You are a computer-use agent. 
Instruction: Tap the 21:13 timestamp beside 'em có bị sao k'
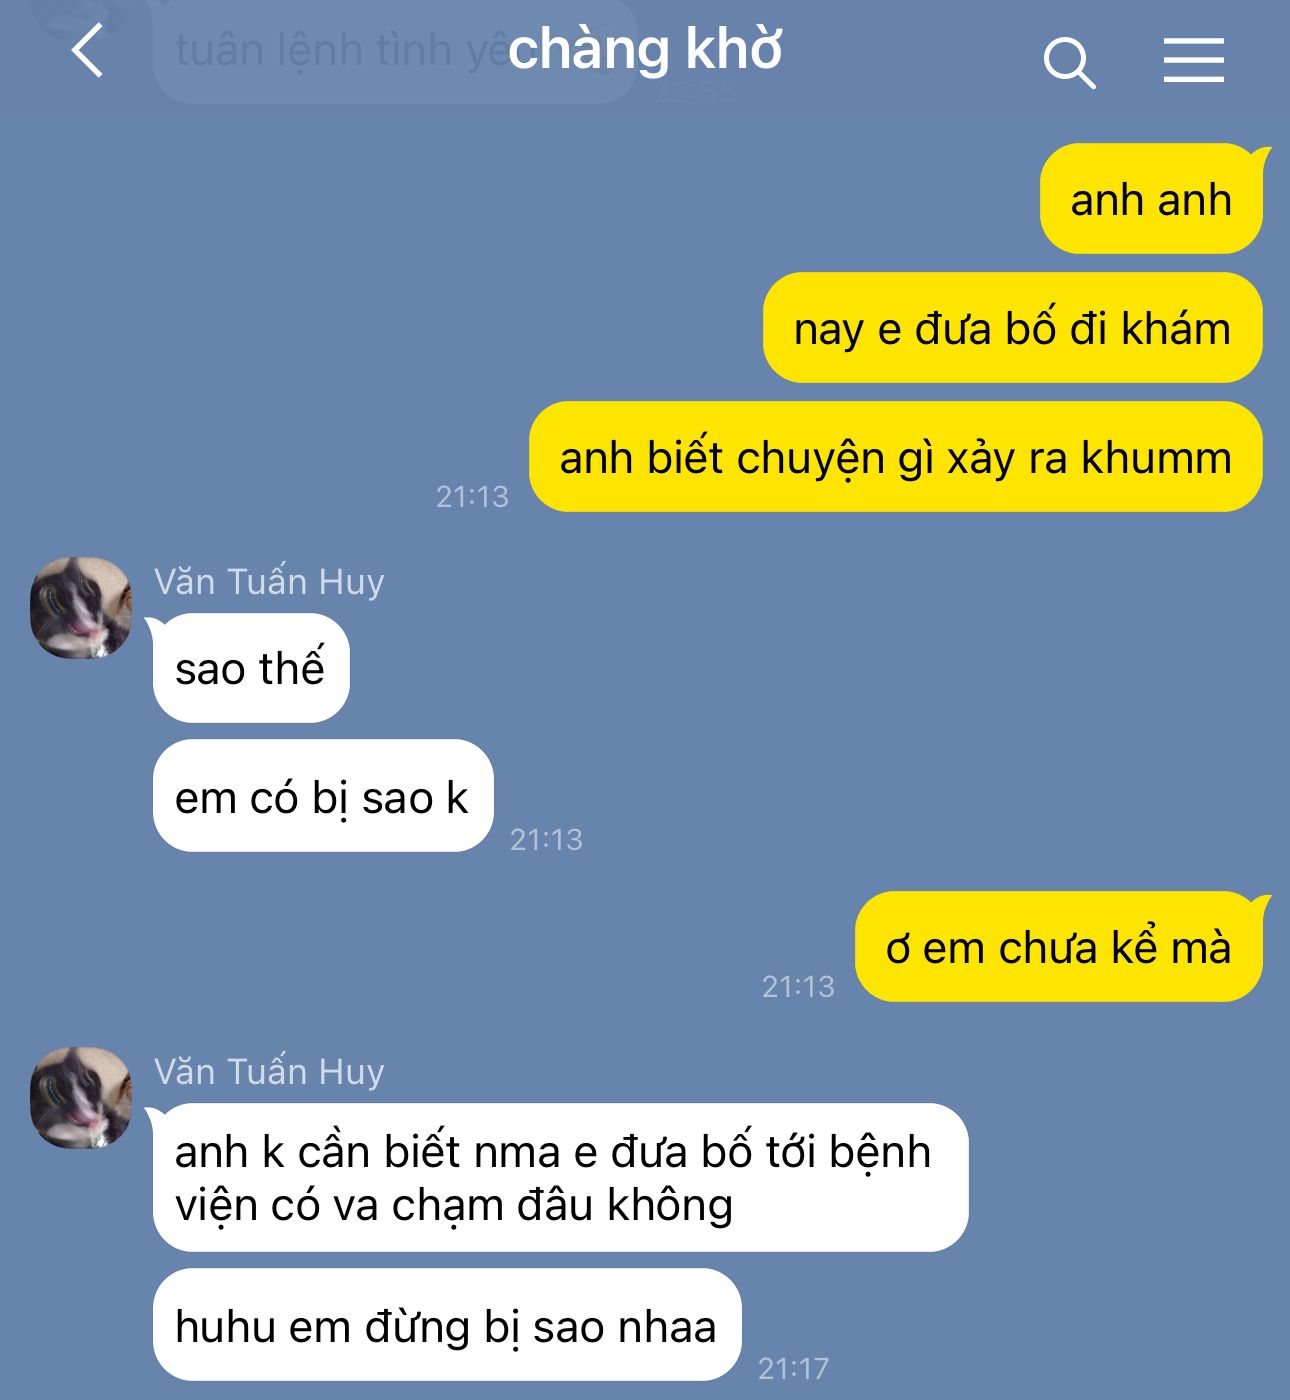point(546,839)
